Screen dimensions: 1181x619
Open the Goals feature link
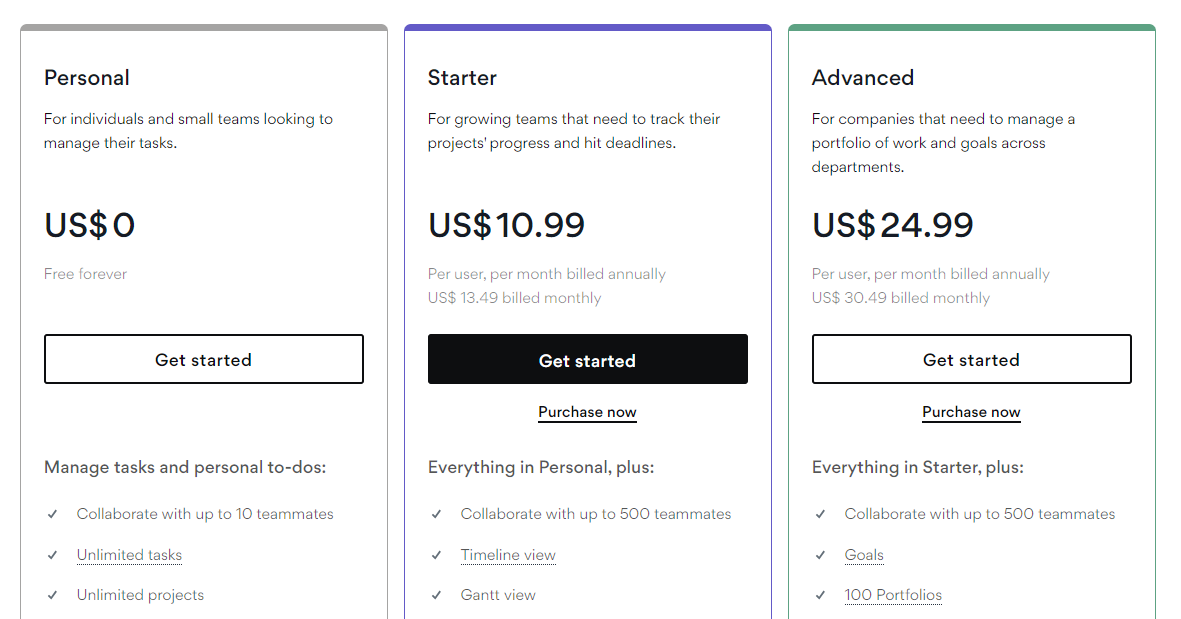pos(864,555)
